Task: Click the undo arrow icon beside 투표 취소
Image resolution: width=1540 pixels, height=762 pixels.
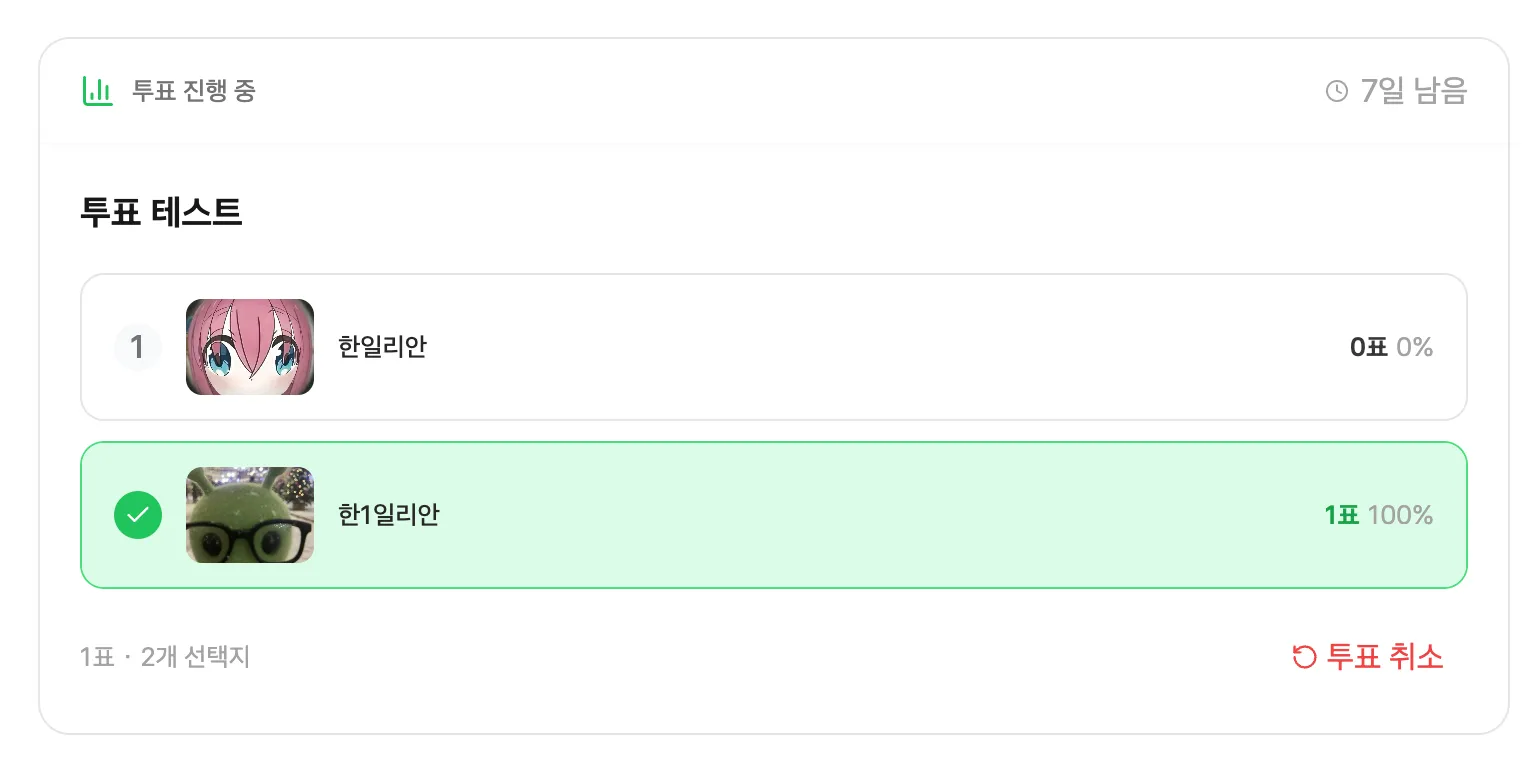Action: [1304, 657]
